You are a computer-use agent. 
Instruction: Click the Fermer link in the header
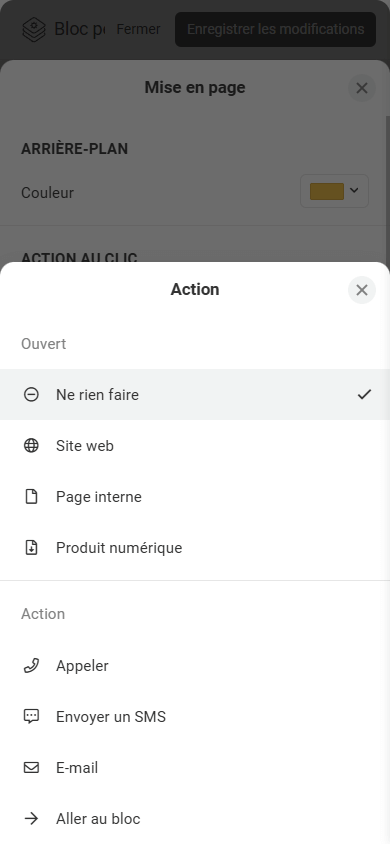(138, 29)
